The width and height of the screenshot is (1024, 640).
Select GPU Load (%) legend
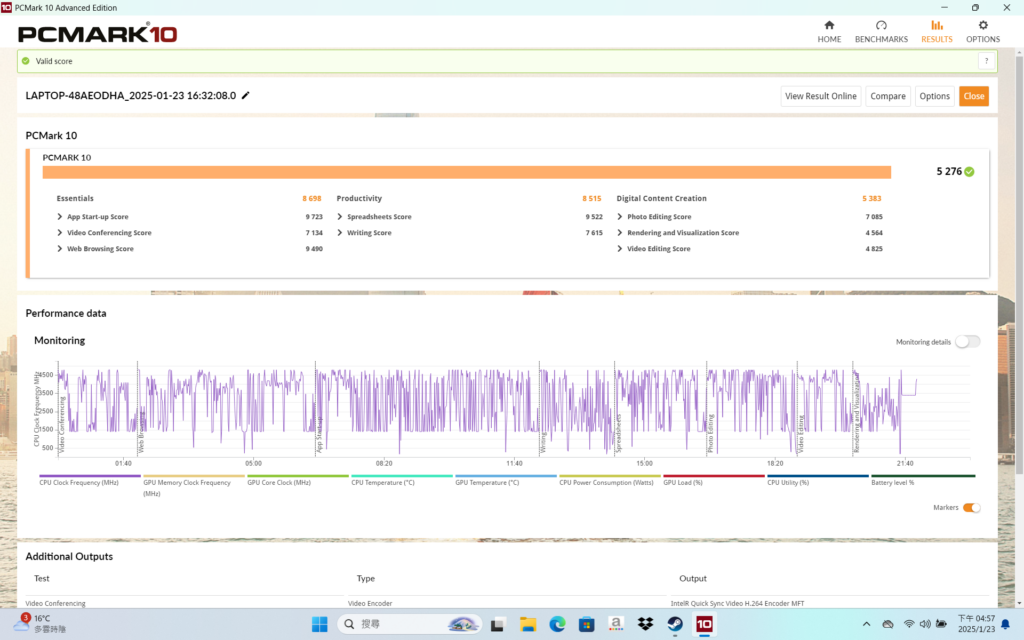point(713,480)
